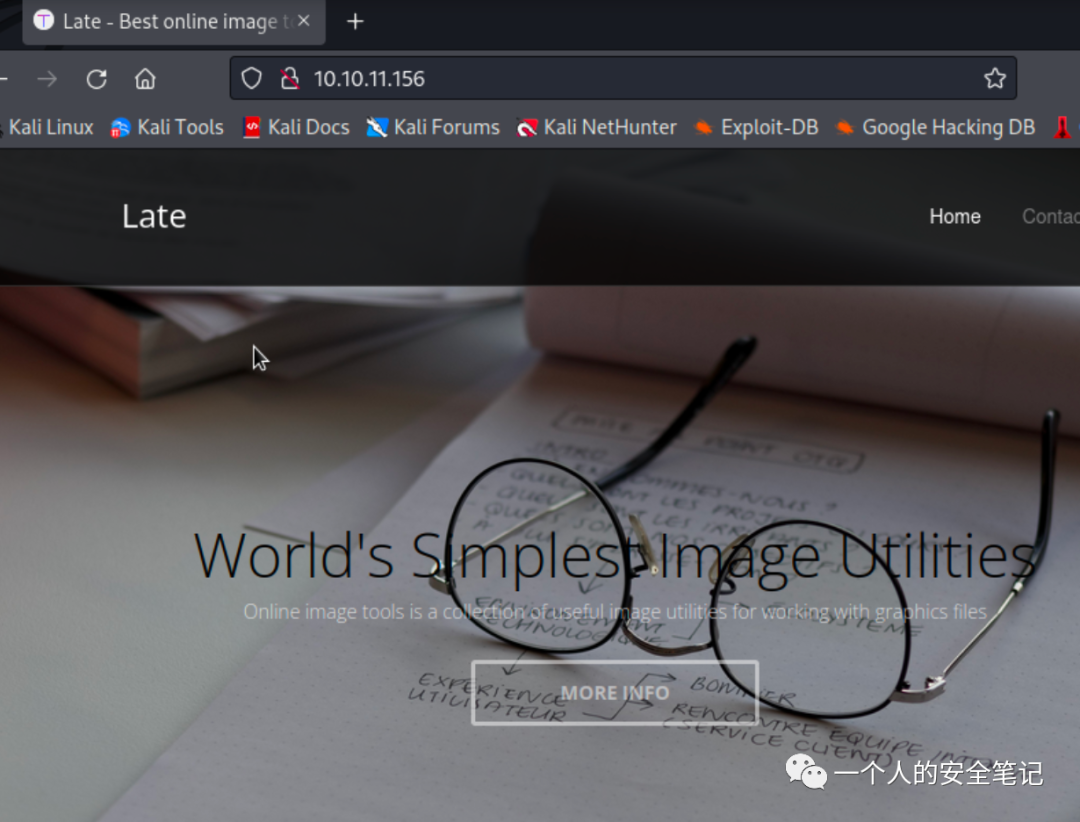Open tracking protection shield icon
This screenshot has width=1080, height=822.
click(251, 79)
